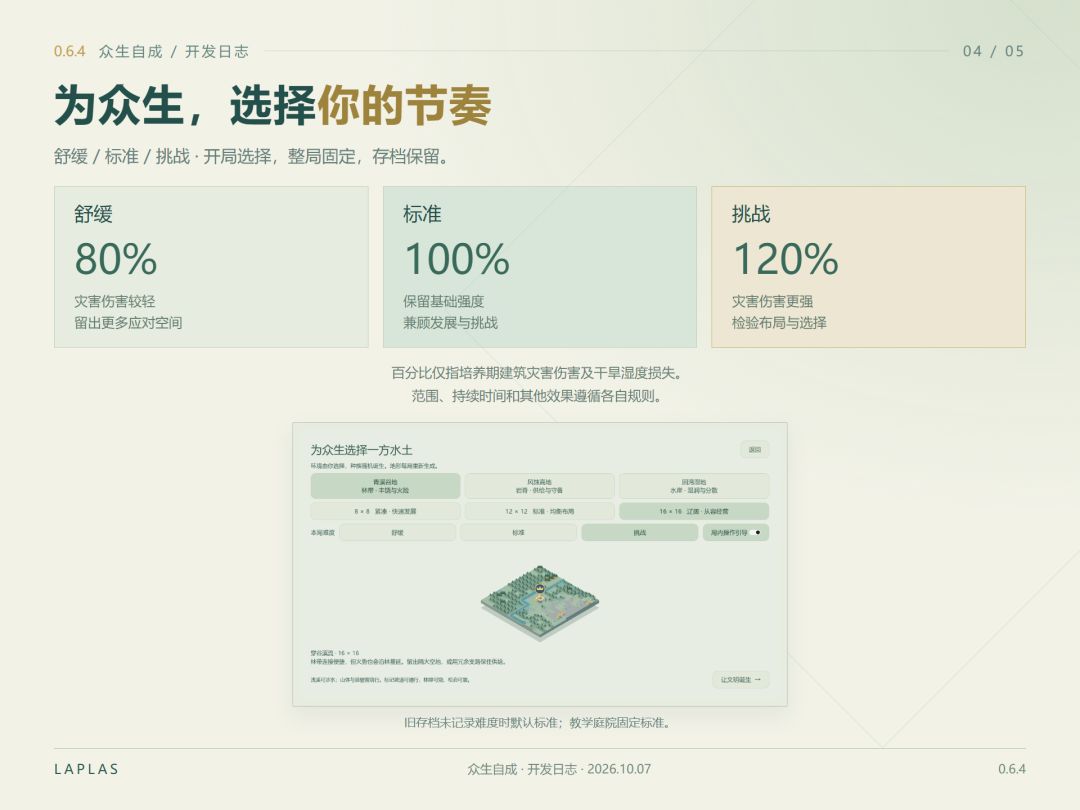The image size is (1080, 810).
Task: Open the 挑战 120% difficulty card
Action: 869,267
